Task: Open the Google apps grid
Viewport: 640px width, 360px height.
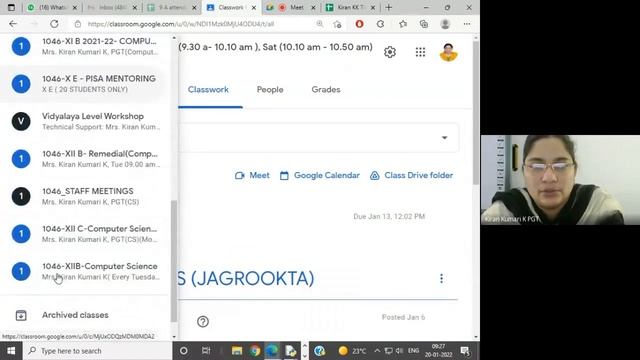Action: (x=420, y=52)
